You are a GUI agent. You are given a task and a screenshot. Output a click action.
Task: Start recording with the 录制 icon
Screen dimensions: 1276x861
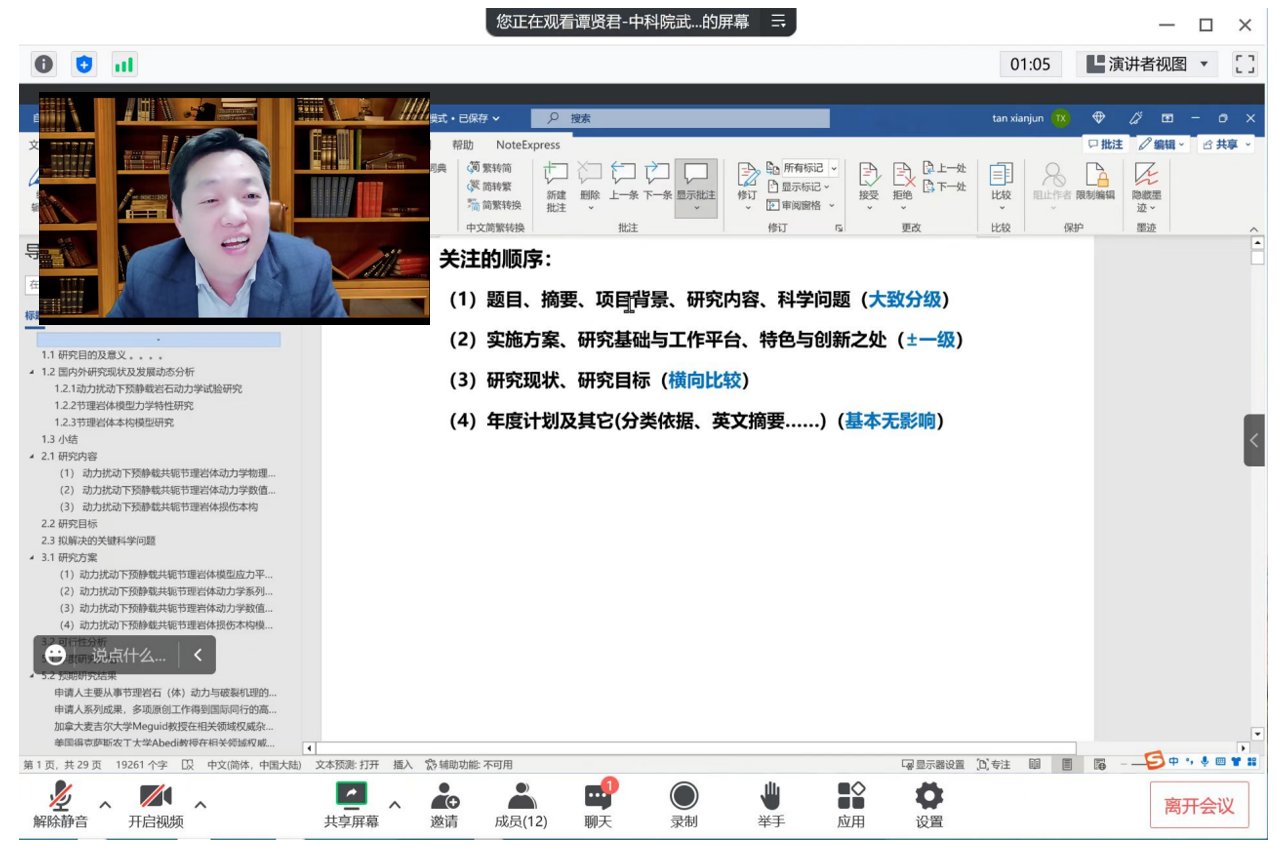[x=684, y=796]
